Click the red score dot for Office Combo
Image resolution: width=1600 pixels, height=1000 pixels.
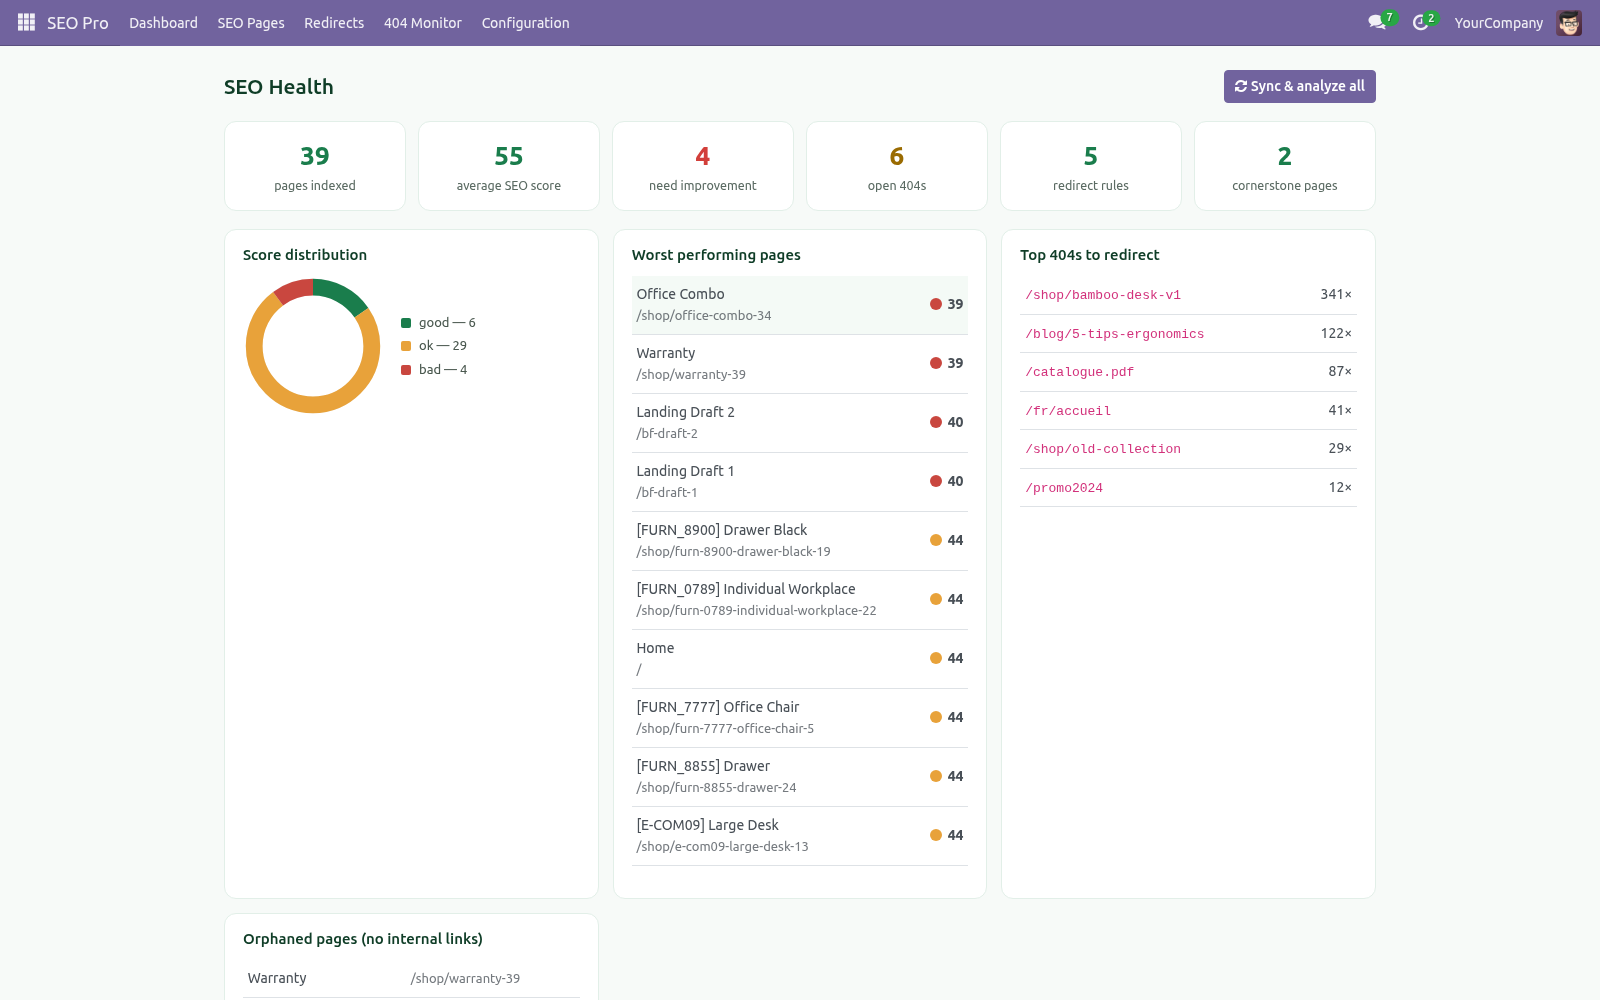point(936,304)
